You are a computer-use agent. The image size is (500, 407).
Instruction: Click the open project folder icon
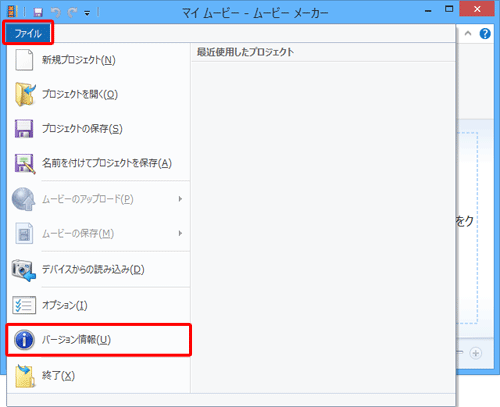(x=25, y=95)
